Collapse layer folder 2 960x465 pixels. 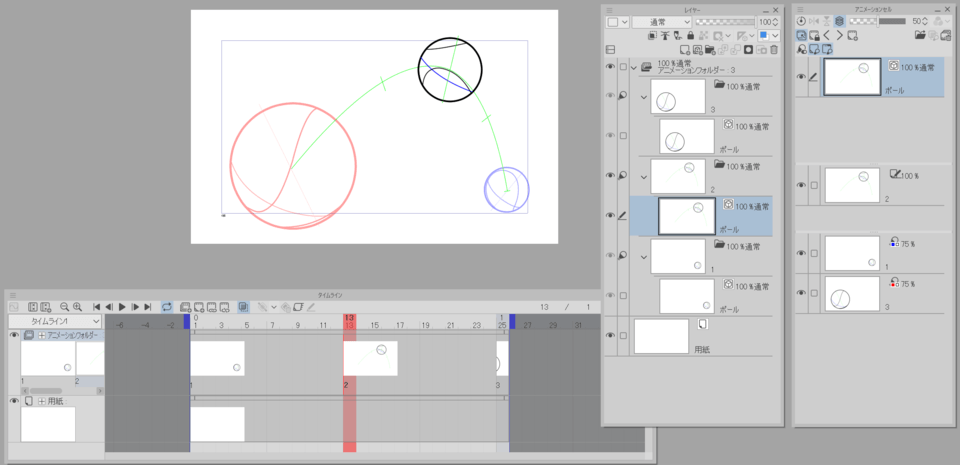(643, 176)
